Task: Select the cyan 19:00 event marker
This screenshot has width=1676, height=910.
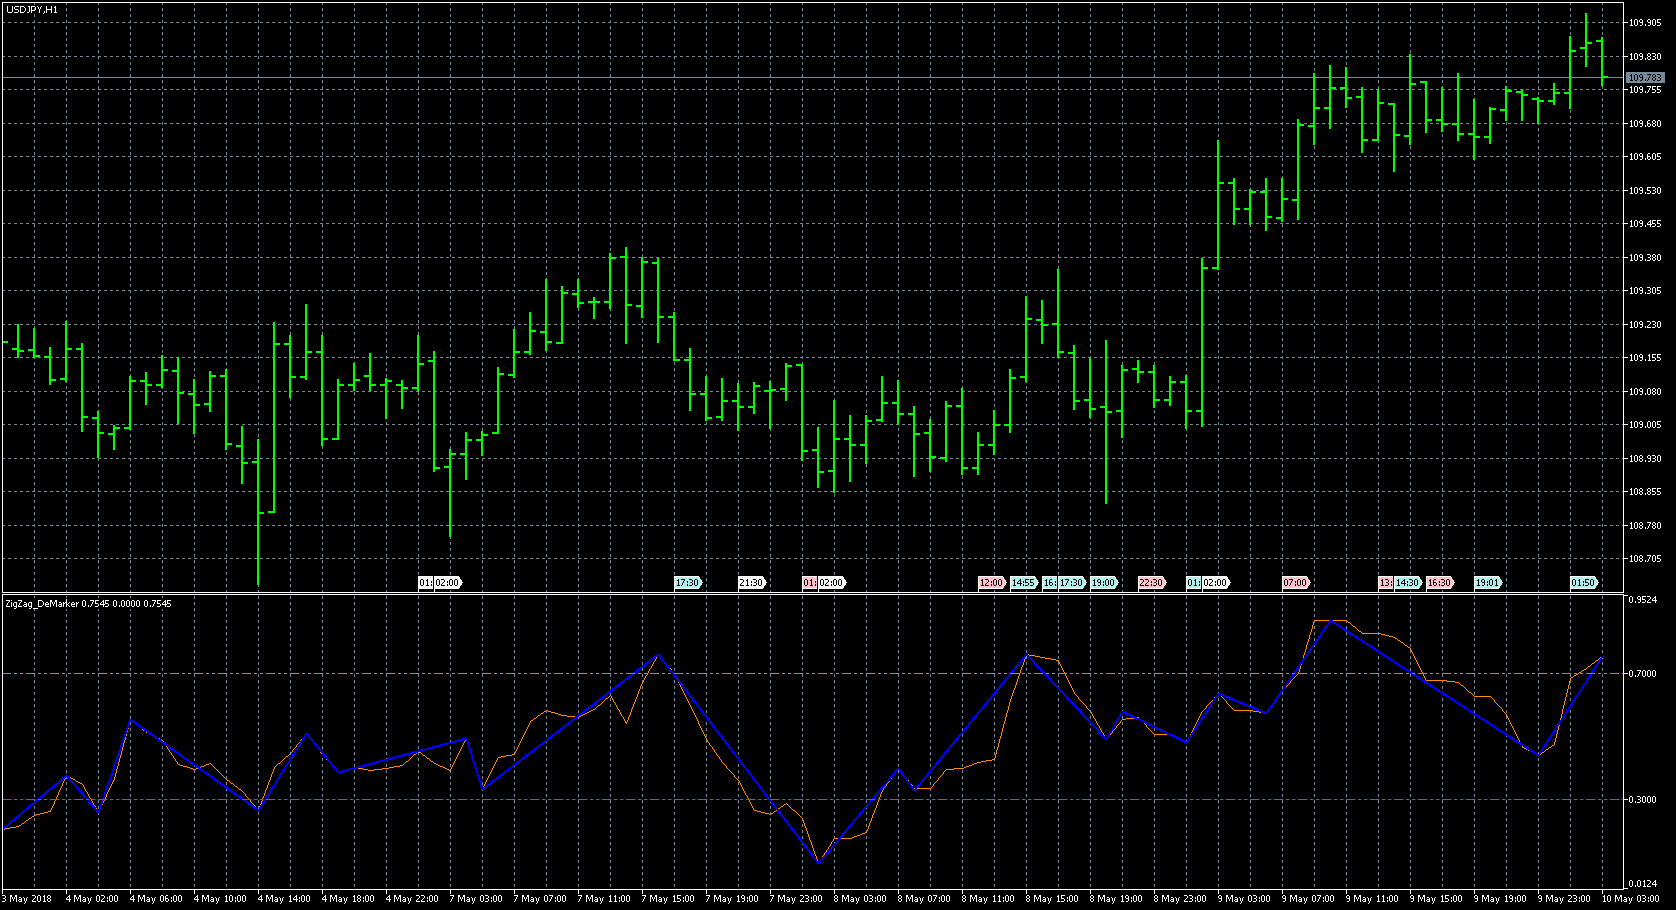Action: point(1103,583)
